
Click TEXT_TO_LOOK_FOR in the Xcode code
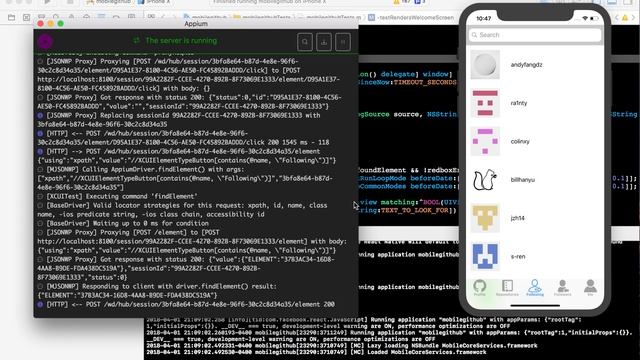[415, 210]
